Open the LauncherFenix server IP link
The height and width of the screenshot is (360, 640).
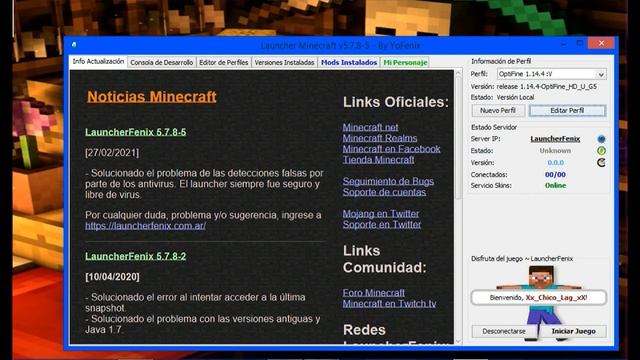[x=555, y=139]
